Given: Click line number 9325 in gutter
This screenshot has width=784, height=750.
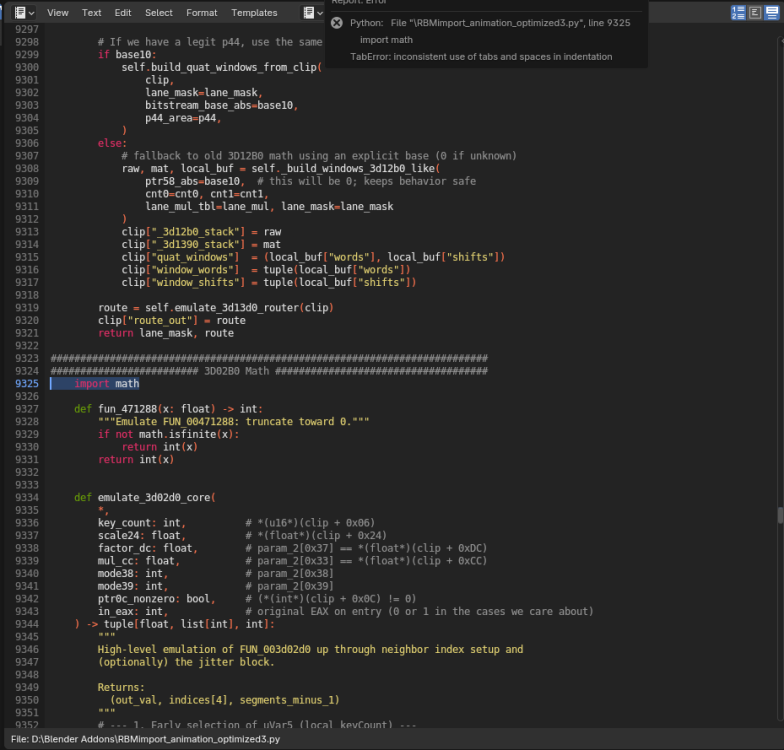Looking at the screenshot, I should [26, 384].
